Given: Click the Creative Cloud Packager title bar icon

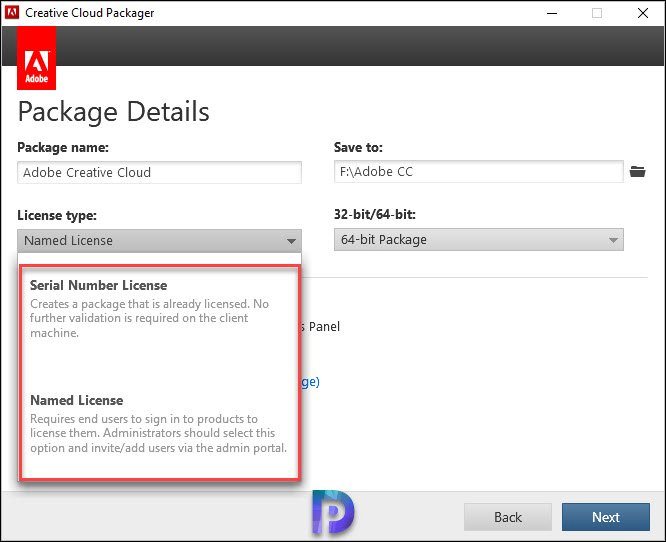Looking at the screenshot, I should click(11, 12).
